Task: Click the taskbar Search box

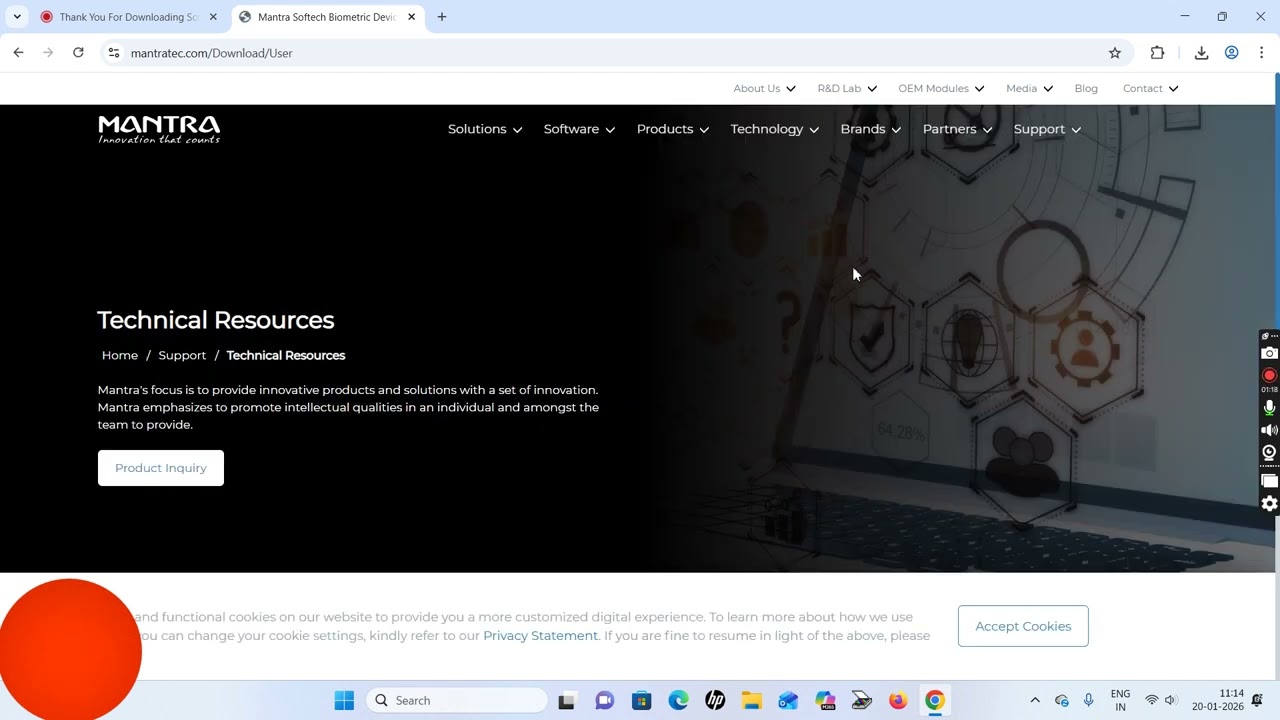Action: (456, 700)
